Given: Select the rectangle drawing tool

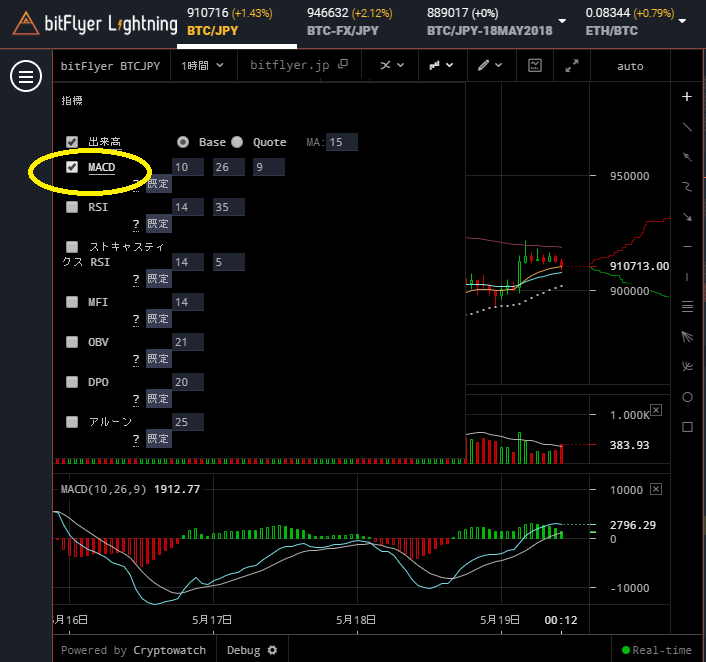Looking at the screenshot, I should [686, 427].
